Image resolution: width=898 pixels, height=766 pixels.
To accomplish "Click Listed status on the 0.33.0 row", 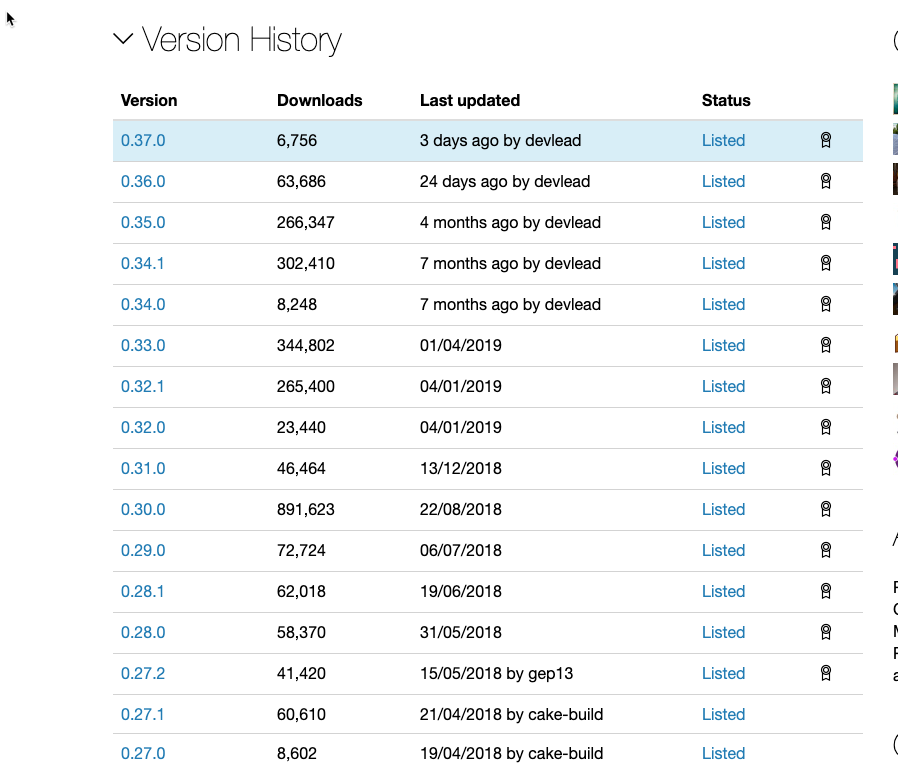I will pyautogui.click(x=723, y=345).
